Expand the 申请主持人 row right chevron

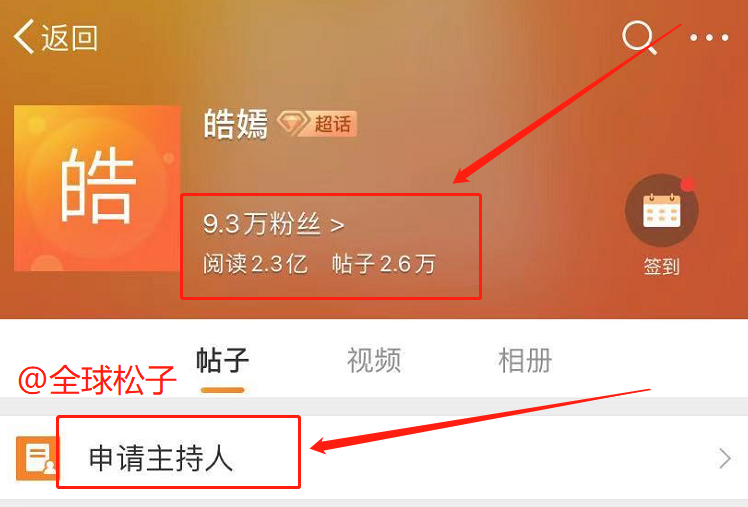click(725, 458)
